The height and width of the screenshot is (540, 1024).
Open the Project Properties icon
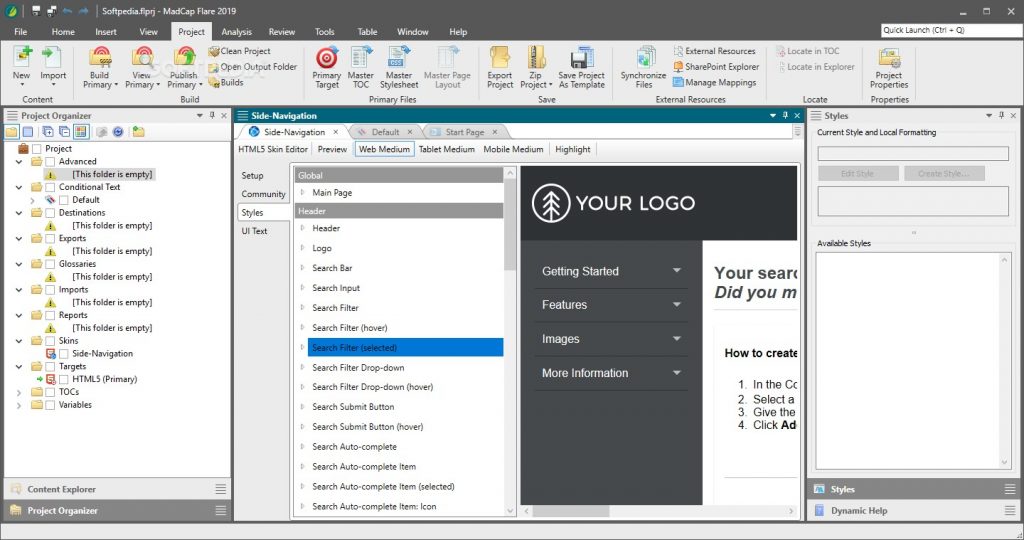click(x=888, y=58)
